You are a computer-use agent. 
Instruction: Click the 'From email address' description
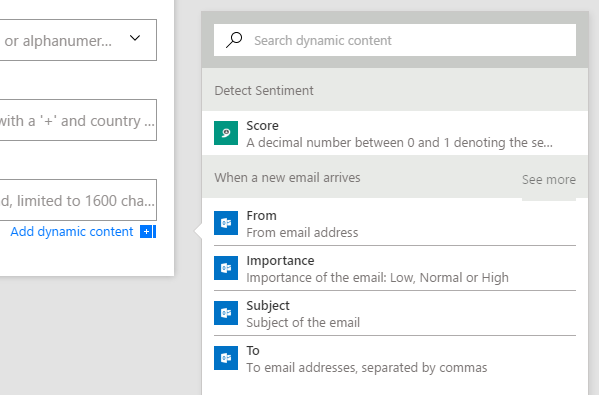coord(302,233)
